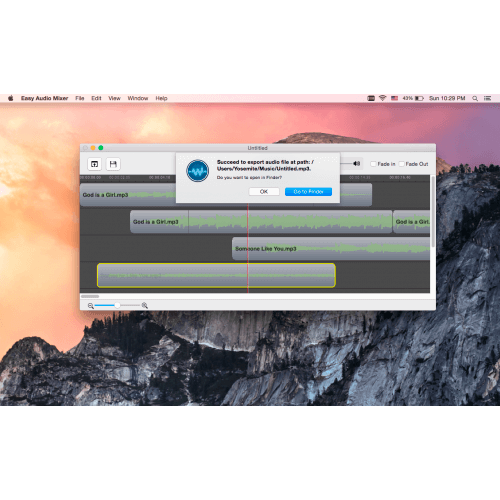Click the zoom in magnifier icon

tap(145, 305)
